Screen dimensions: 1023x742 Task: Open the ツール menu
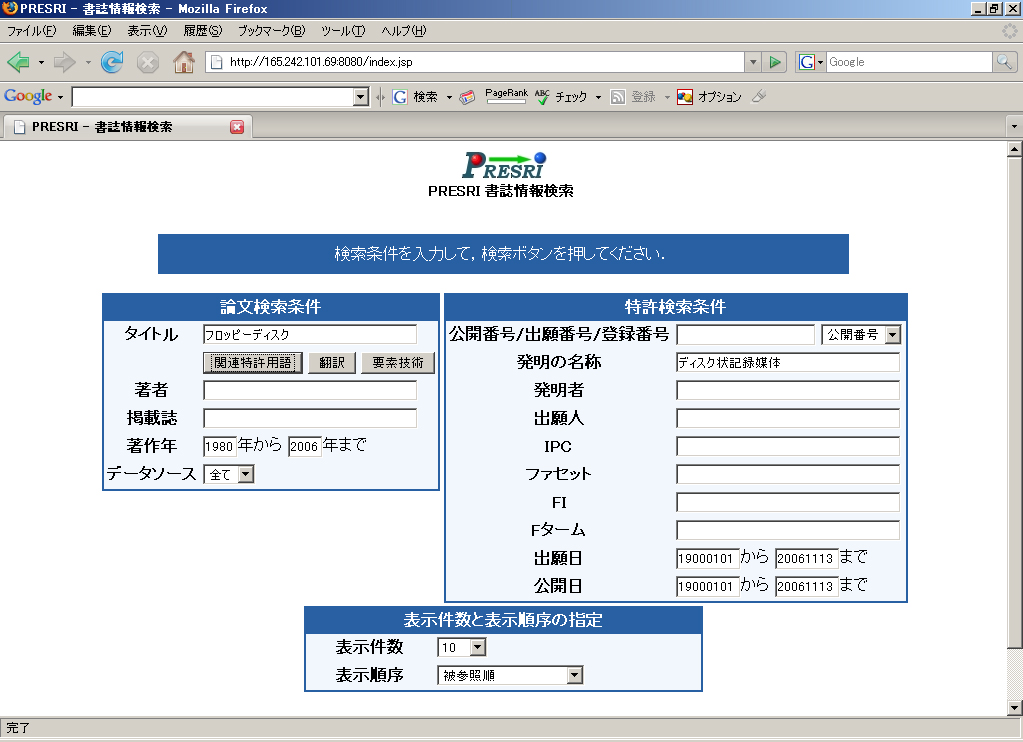[343, 31]
